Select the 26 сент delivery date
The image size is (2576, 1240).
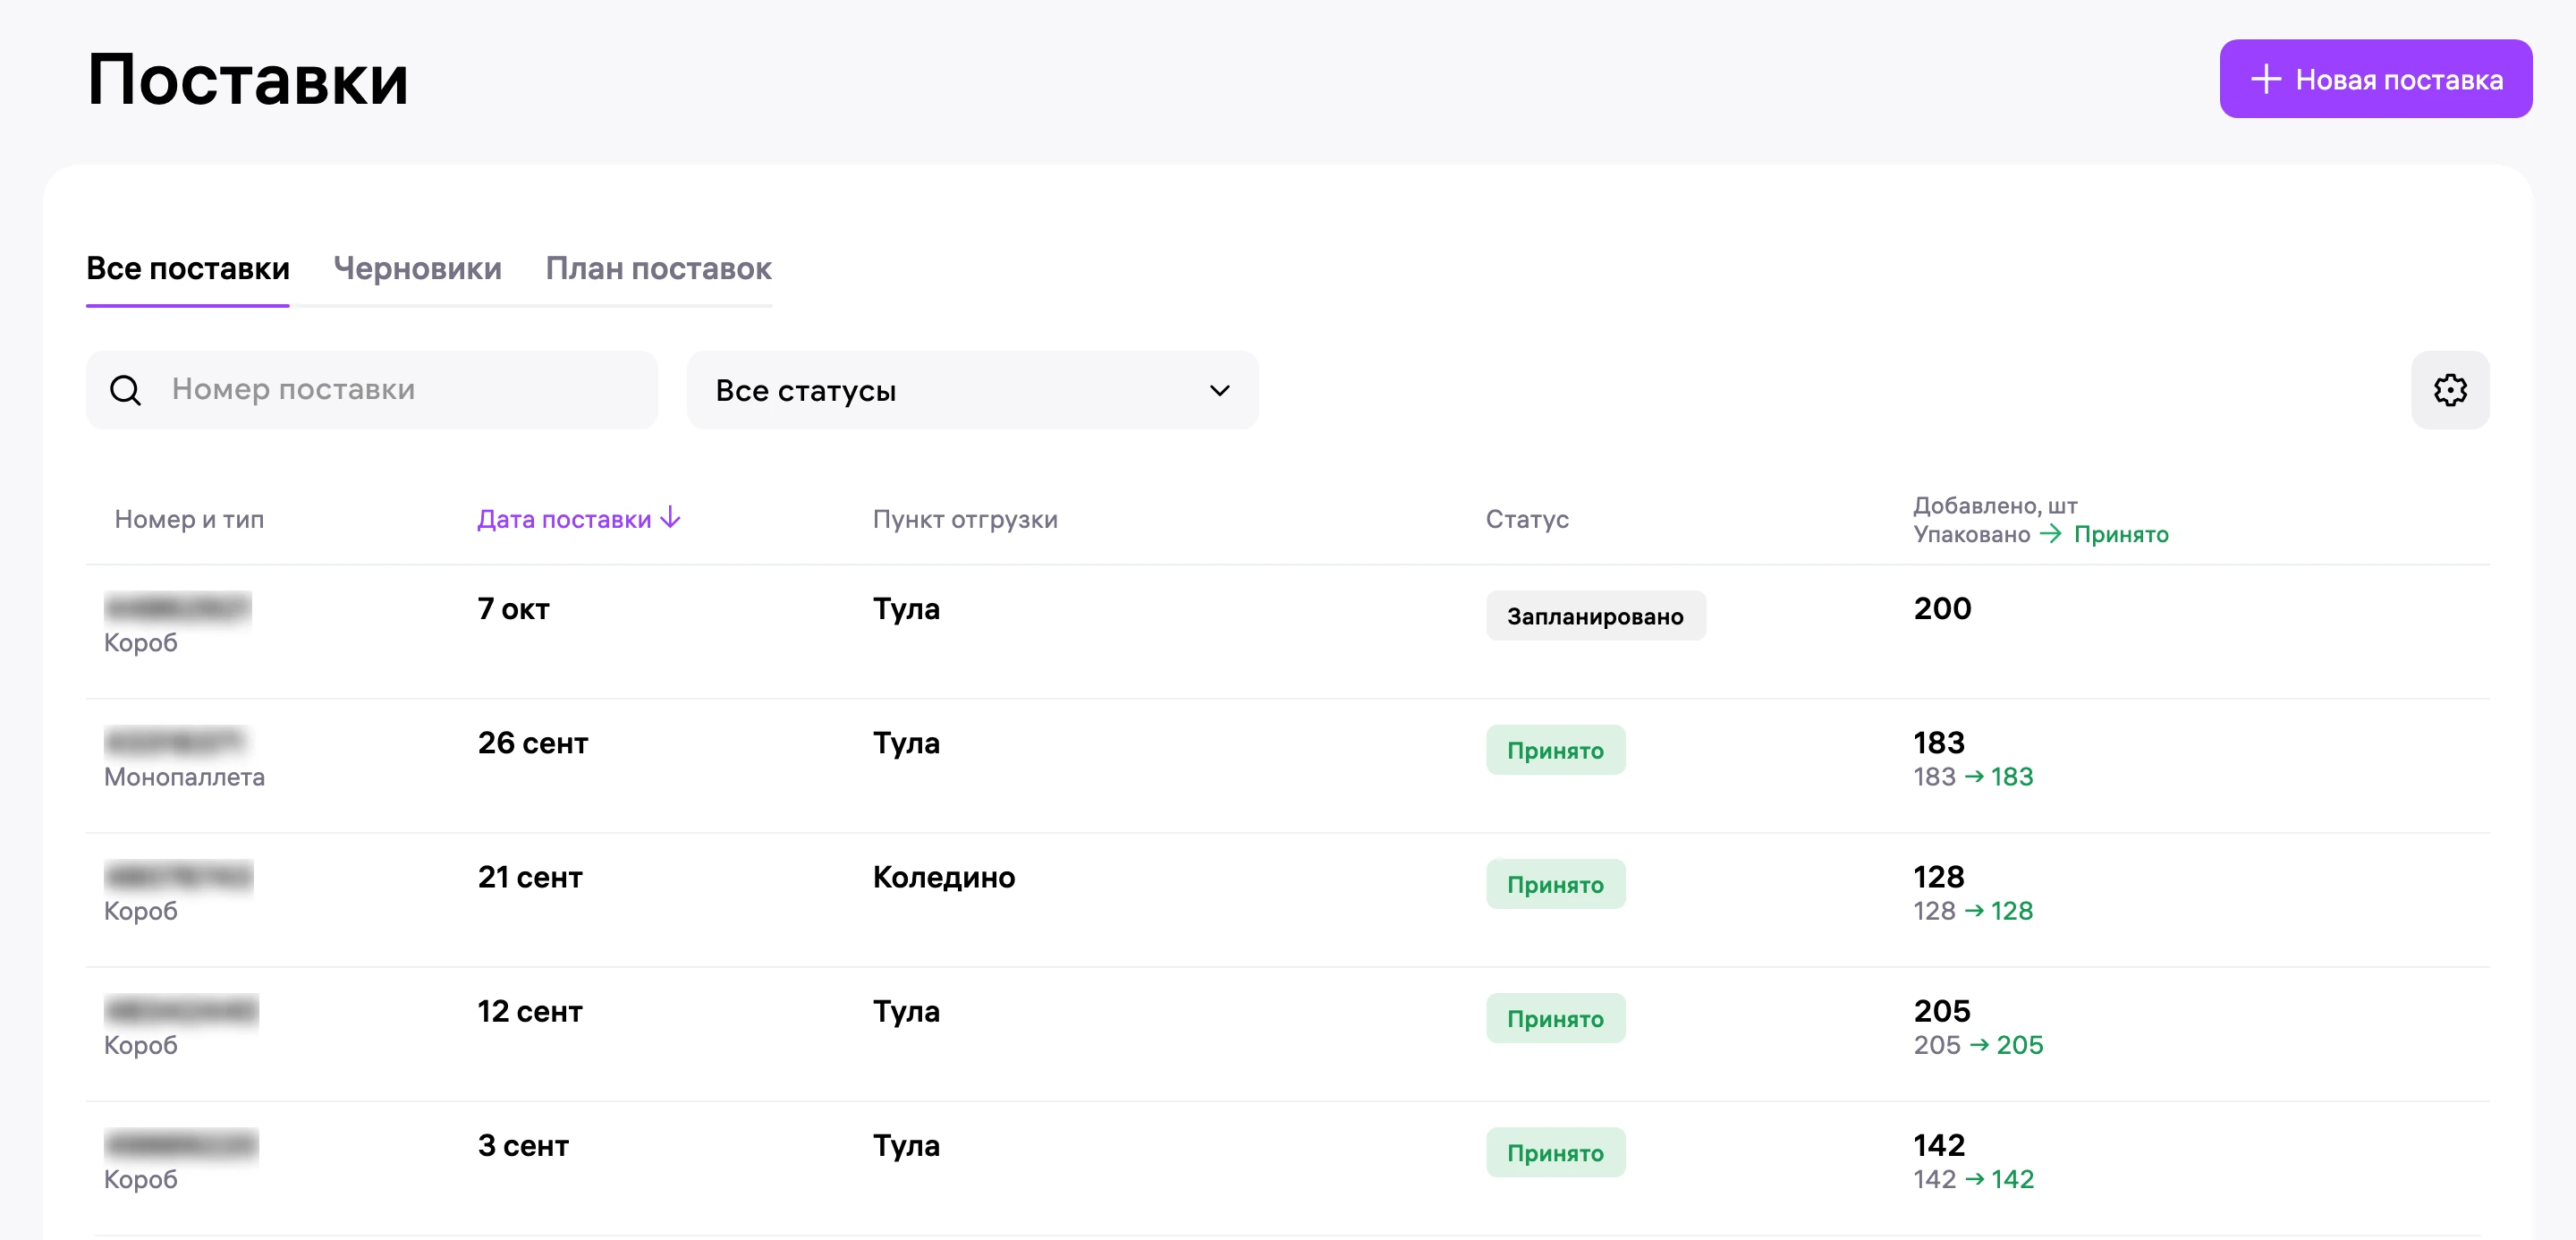(x=533, y=743)
